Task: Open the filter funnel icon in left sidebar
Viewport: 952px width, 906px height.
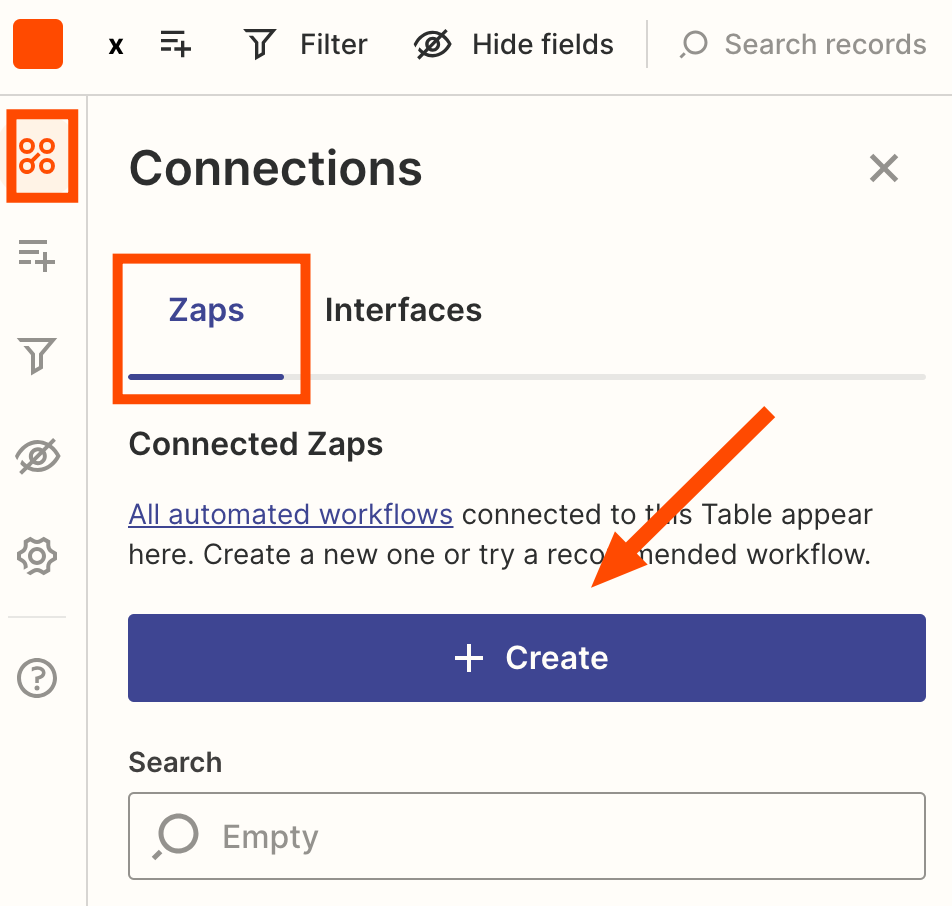Action: point(37,355)
